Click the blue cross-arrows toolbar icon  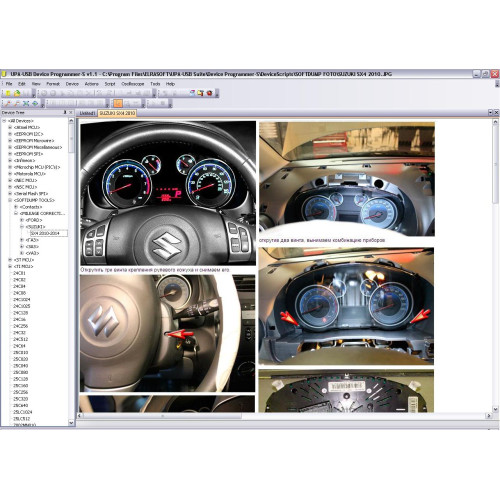(26, 103)
